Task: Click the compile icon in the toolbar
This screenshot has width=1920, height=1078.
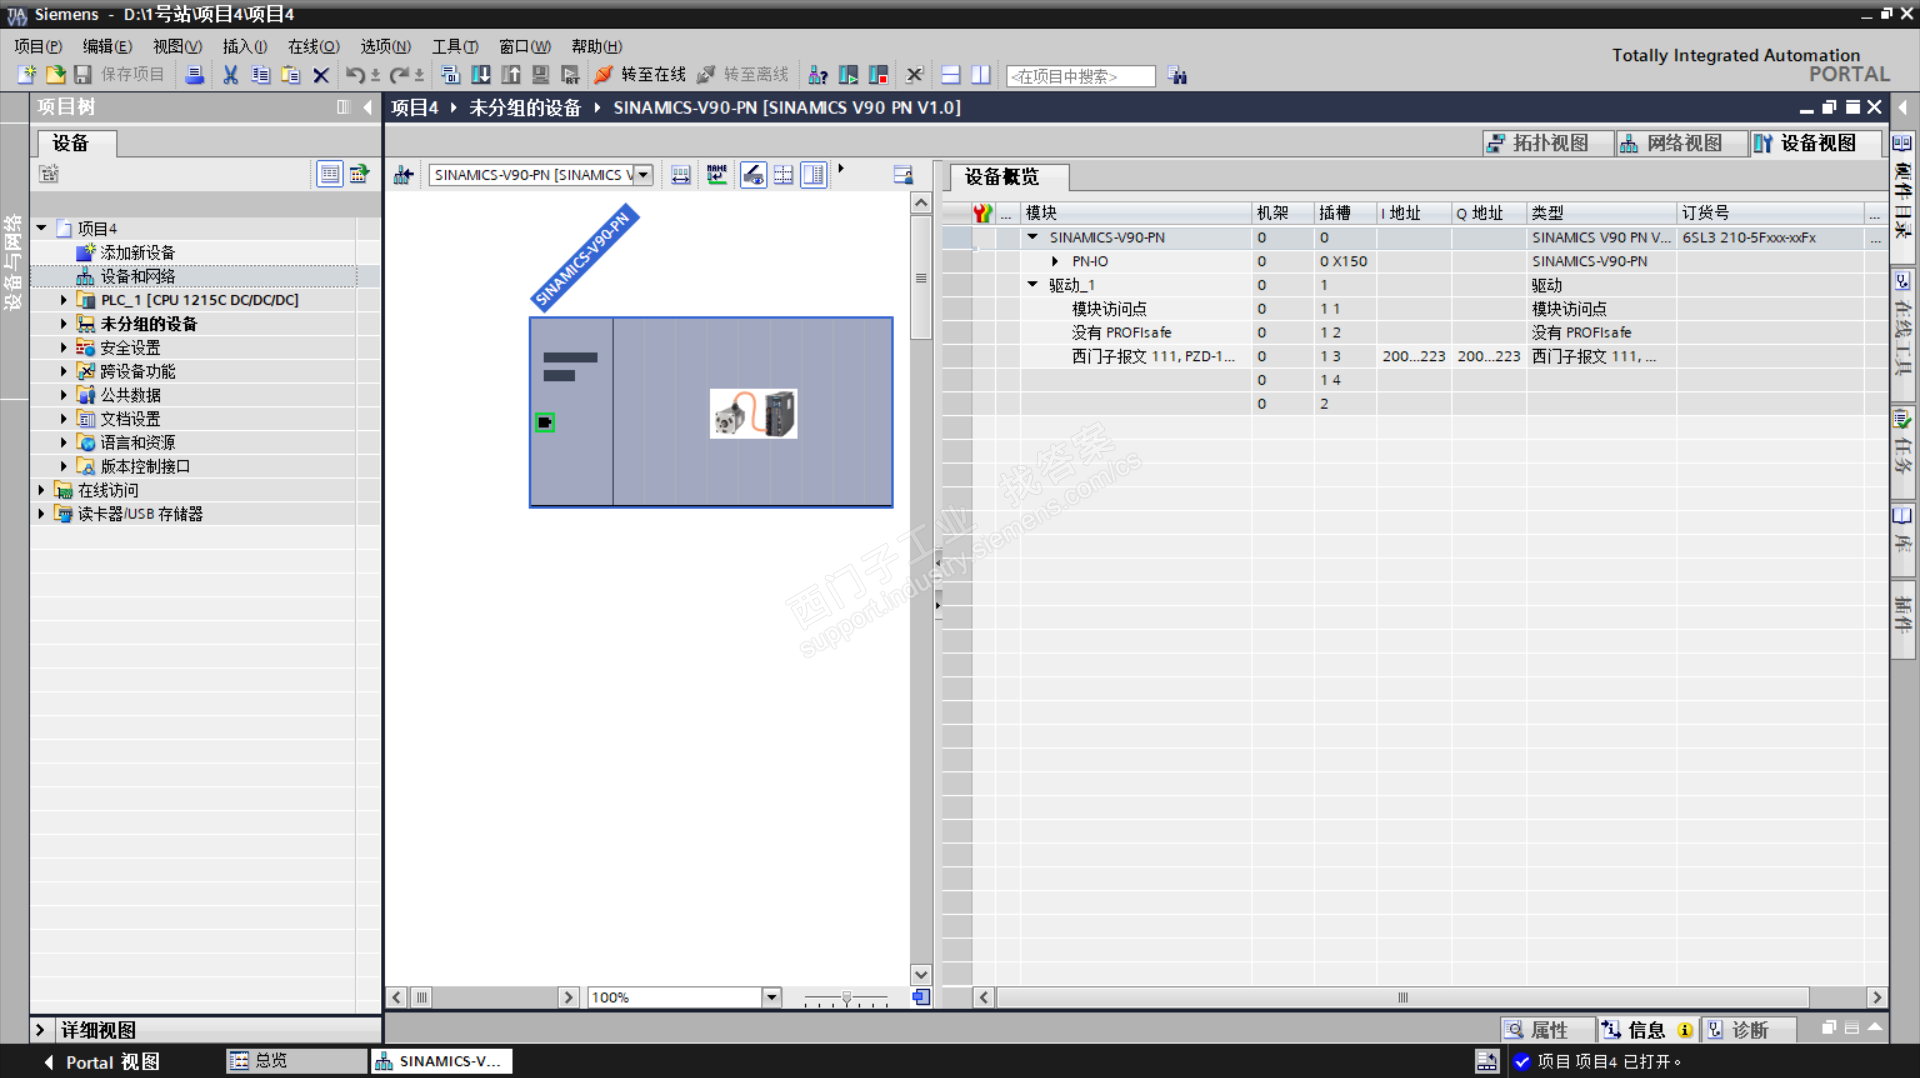Action: tap(450, 75)
